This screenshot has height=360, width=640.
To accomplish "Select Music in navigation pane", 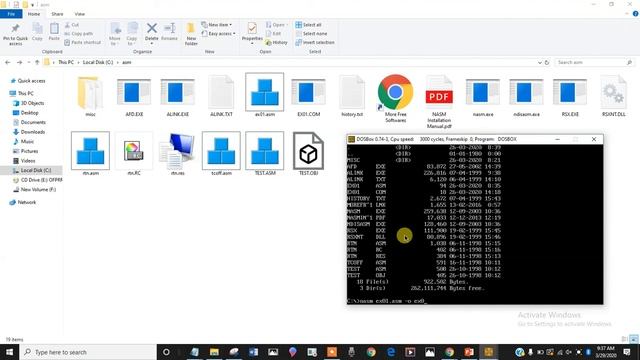I will point(24,142).
